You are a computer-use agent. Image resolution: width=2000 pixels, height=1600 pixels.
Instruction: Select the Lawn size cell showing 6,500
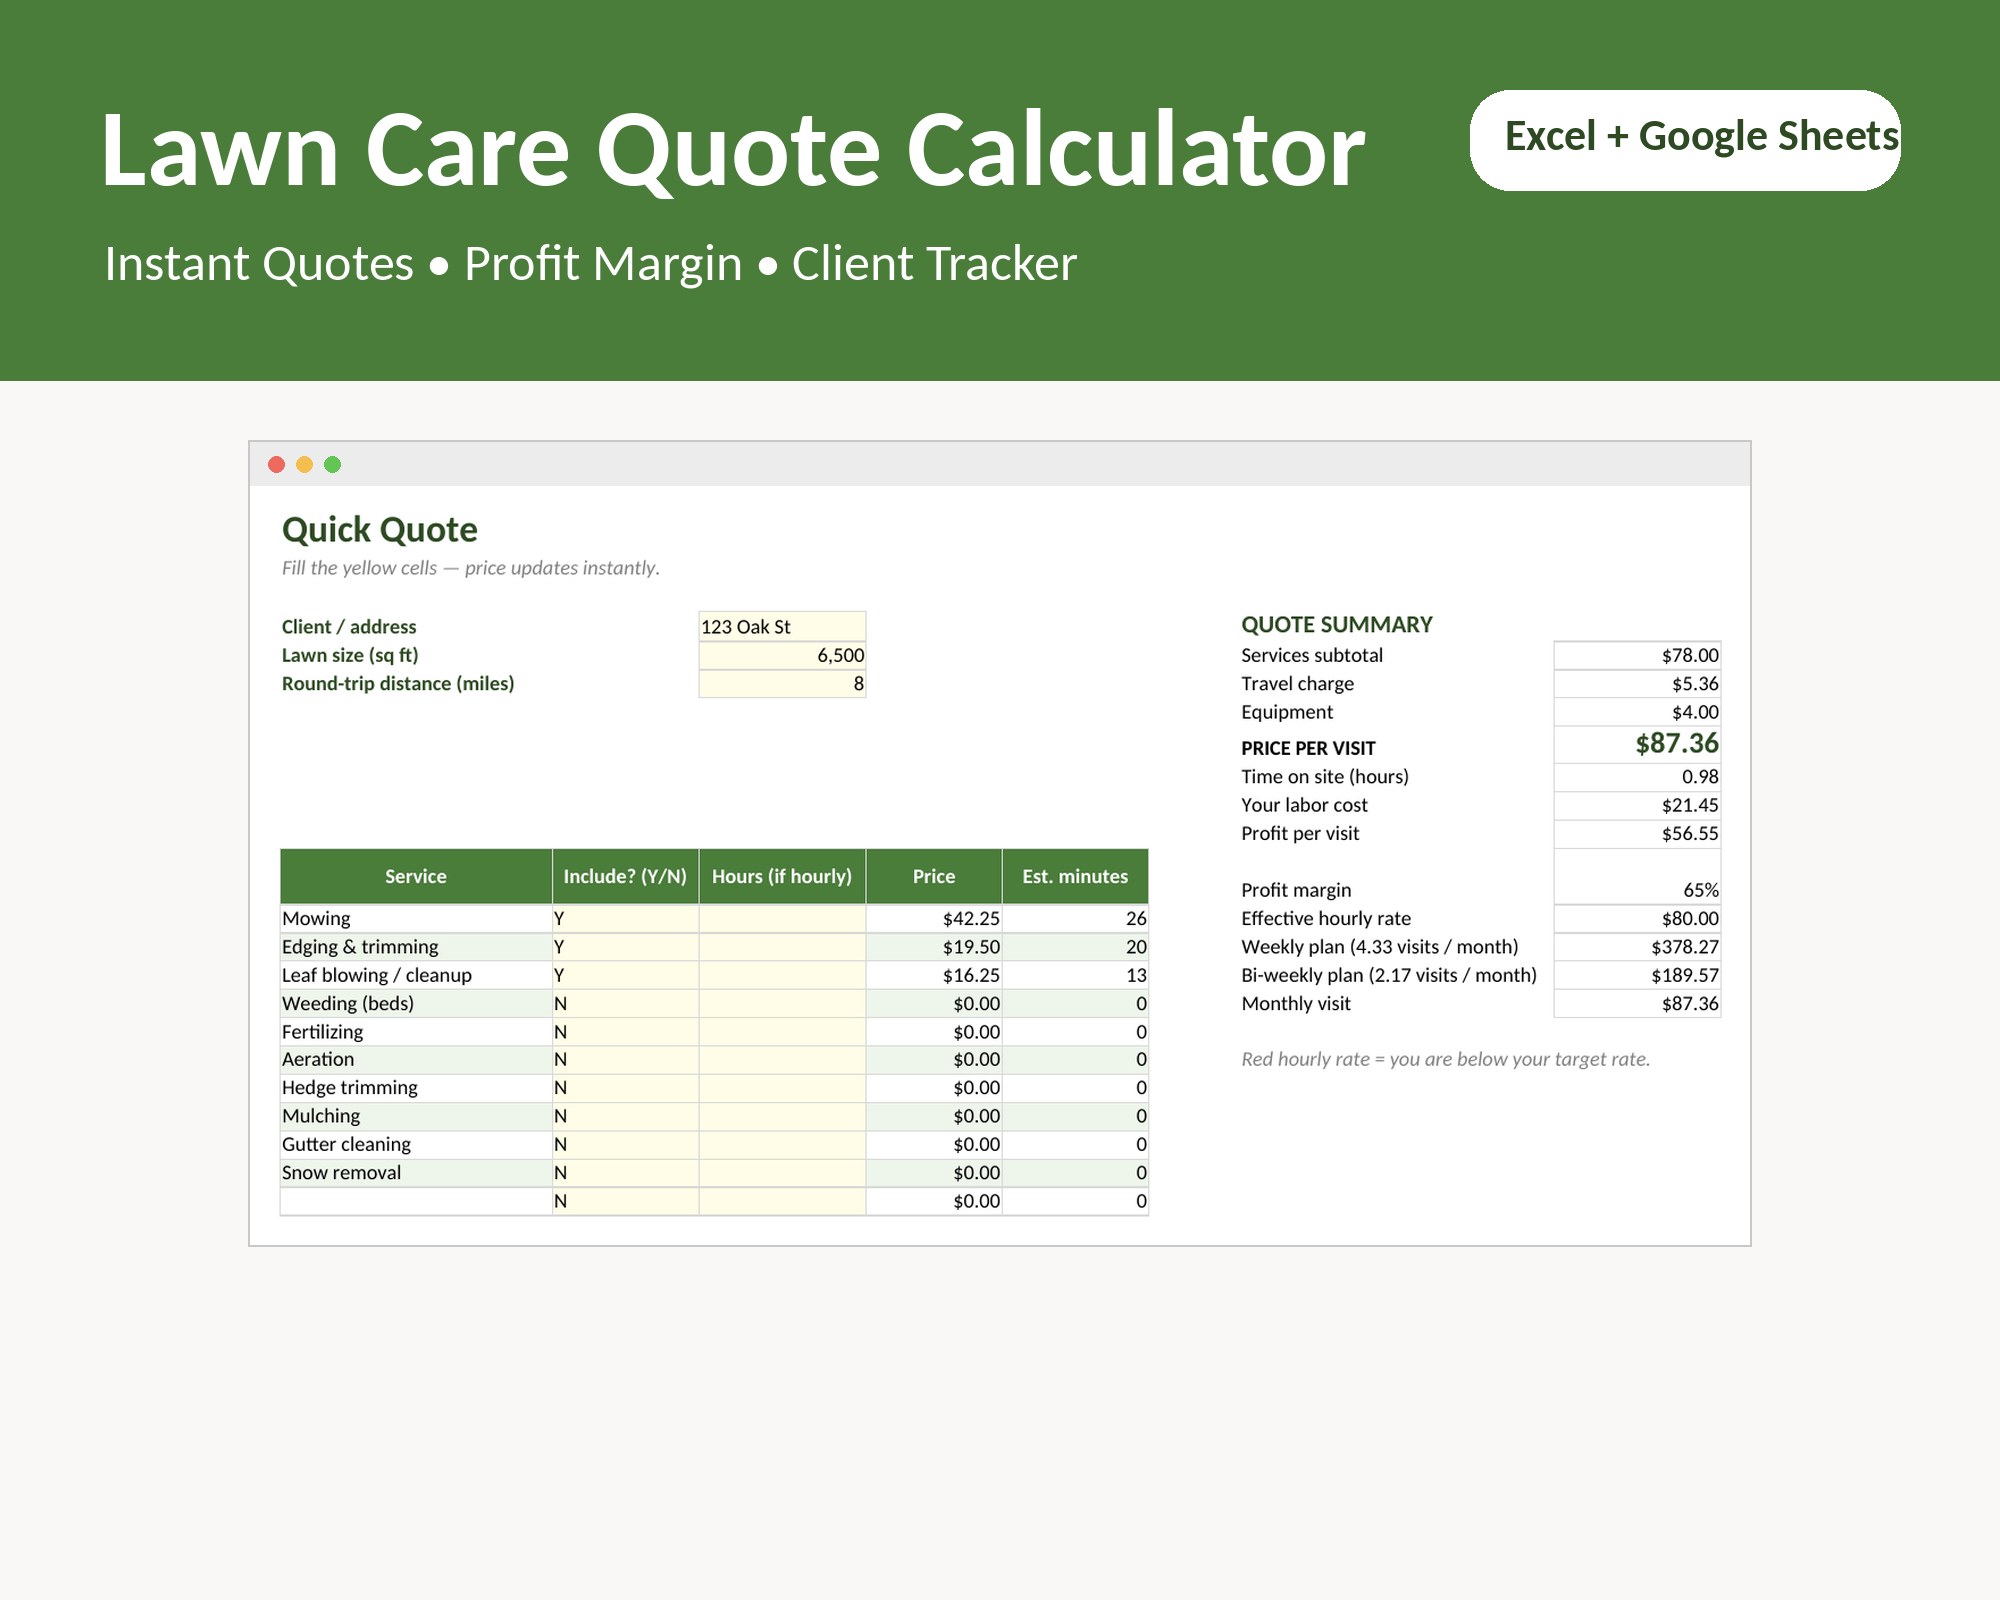(782, 655)
